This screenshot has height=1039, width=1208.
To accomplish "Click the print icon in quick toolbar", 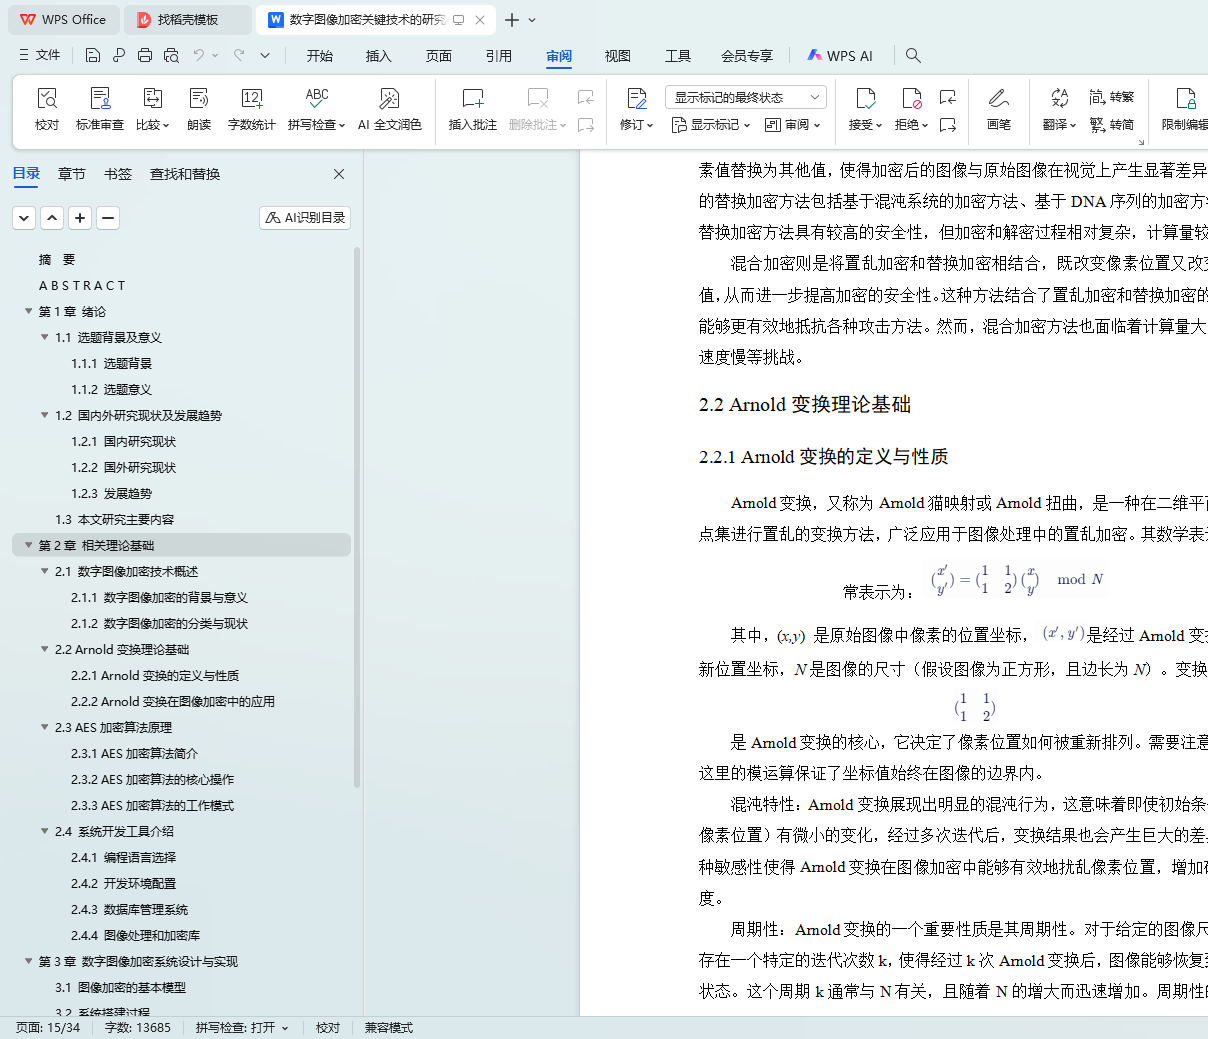I will [x=145, y=55].
